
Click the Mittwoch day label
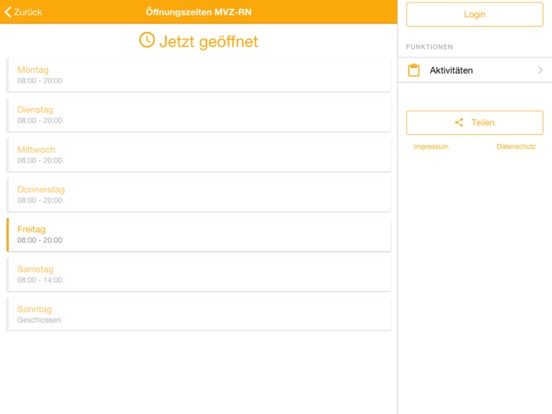(x=36, y=149)
